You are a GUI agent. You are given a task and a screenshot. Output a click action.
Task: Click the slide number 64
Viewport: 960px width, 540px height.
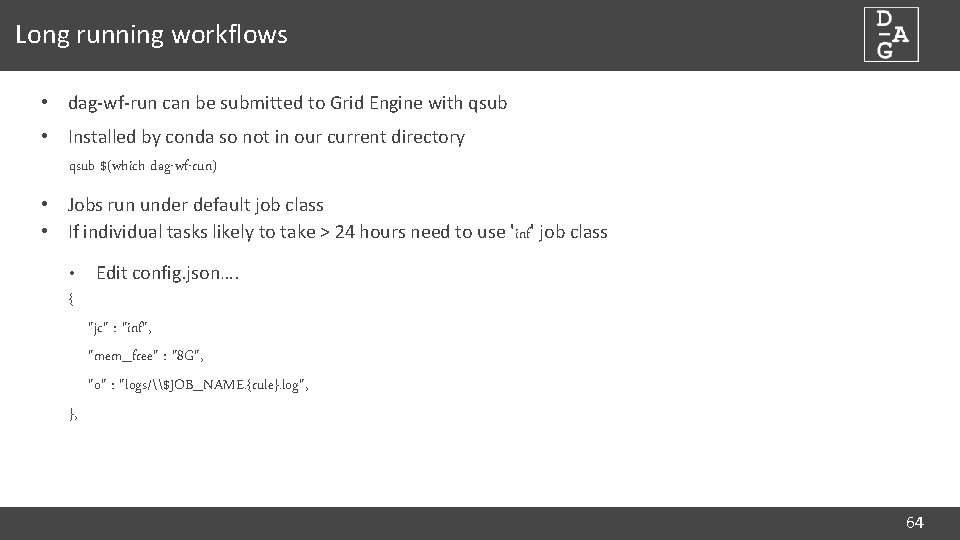point(914,523)
